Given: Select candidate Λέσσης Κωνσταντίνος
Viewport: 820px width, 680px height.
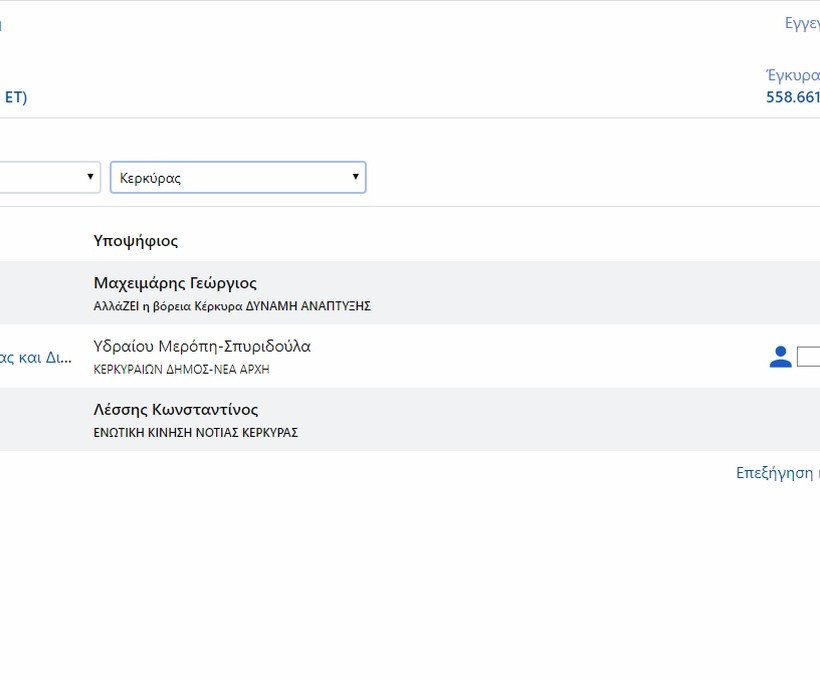Looking at the screenshot, I should [x=176, y=410].
